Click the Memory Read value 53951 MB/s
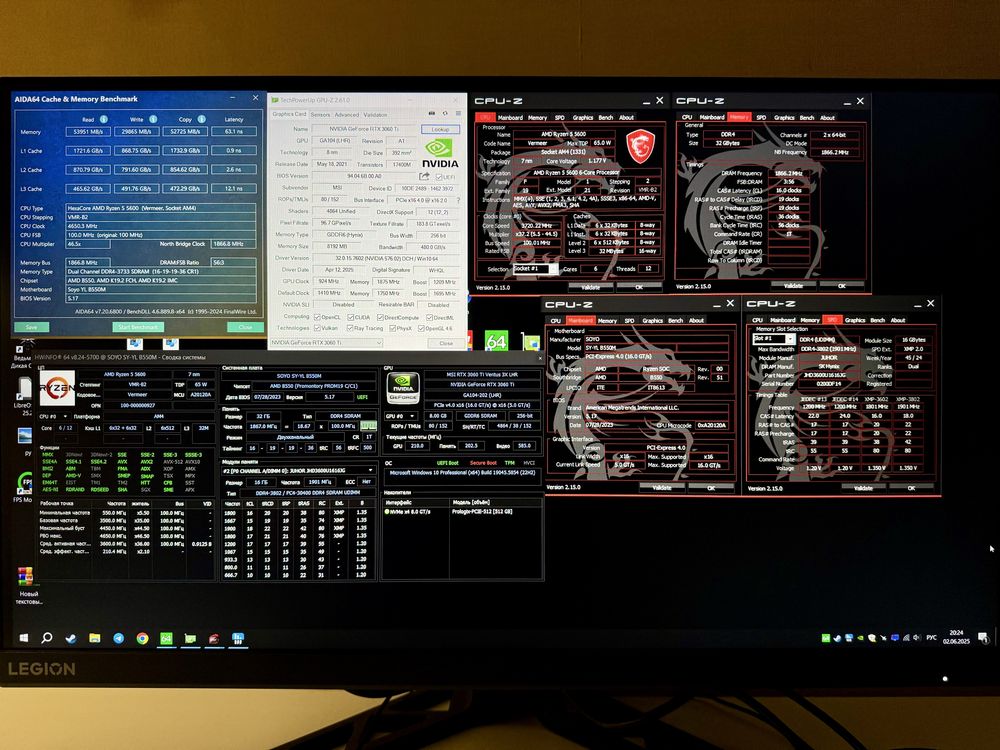This screenshot has height=750, width=1000. 88,131
